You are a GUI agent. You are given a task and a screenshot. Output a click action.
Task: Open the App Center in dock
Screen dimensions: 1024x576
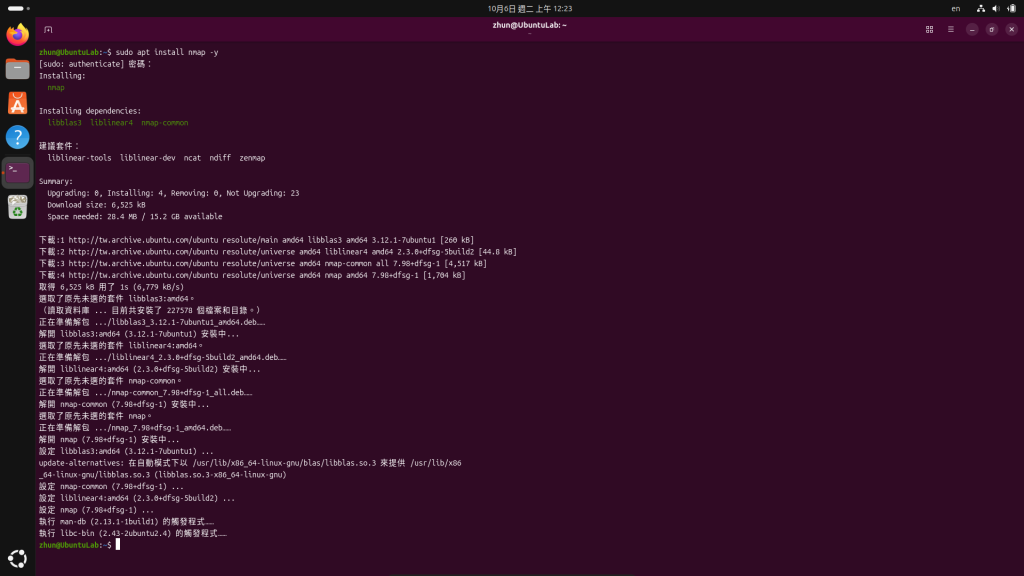(x=18, y=103)
